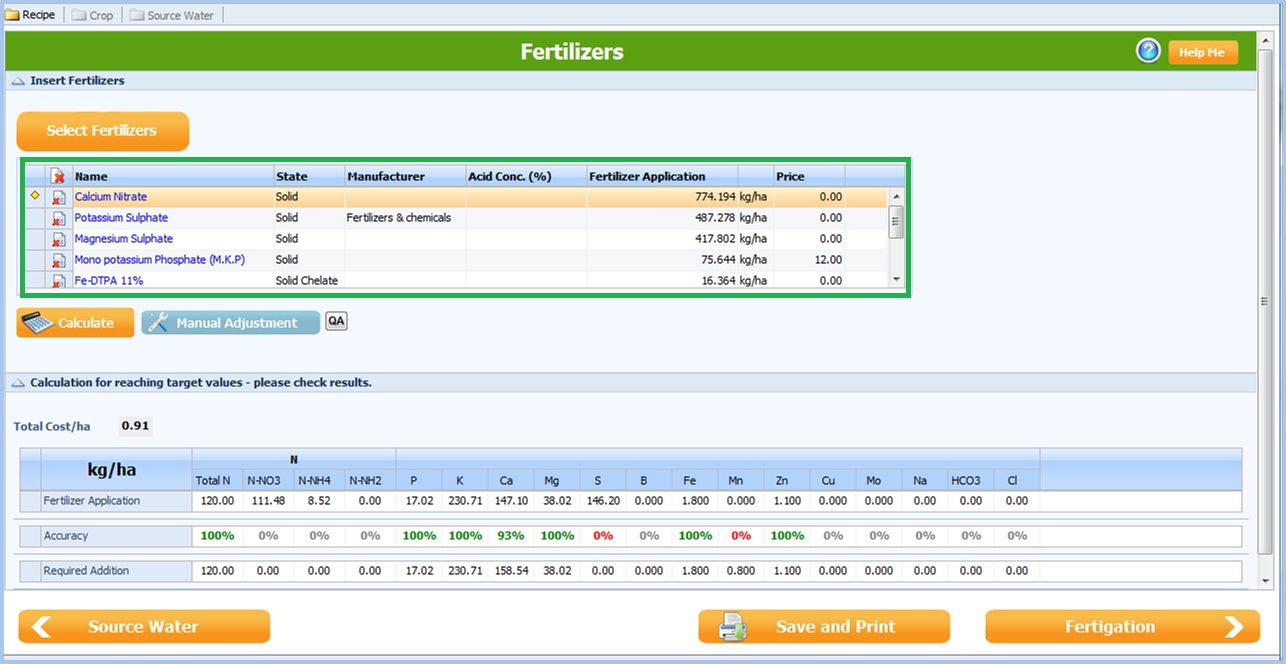Delete the Mono potassium Phosphate row icon
Viewport: 1286px width, 664px height.
tap(59, 261)
